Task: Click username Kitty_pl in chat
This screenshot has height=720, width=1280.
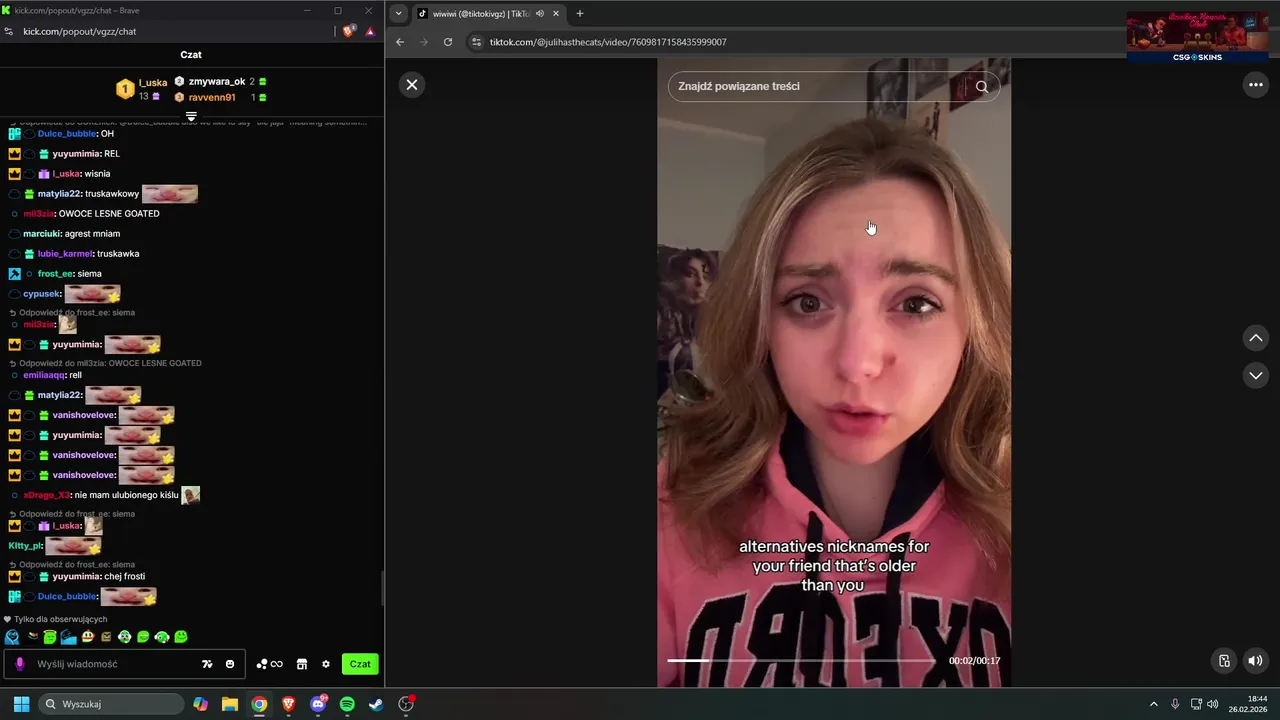Action: [x=25, y=546]
